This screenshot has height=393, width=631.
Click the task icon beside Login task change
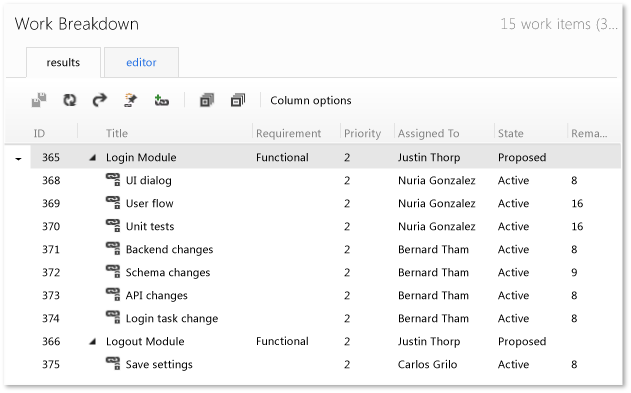113,317
